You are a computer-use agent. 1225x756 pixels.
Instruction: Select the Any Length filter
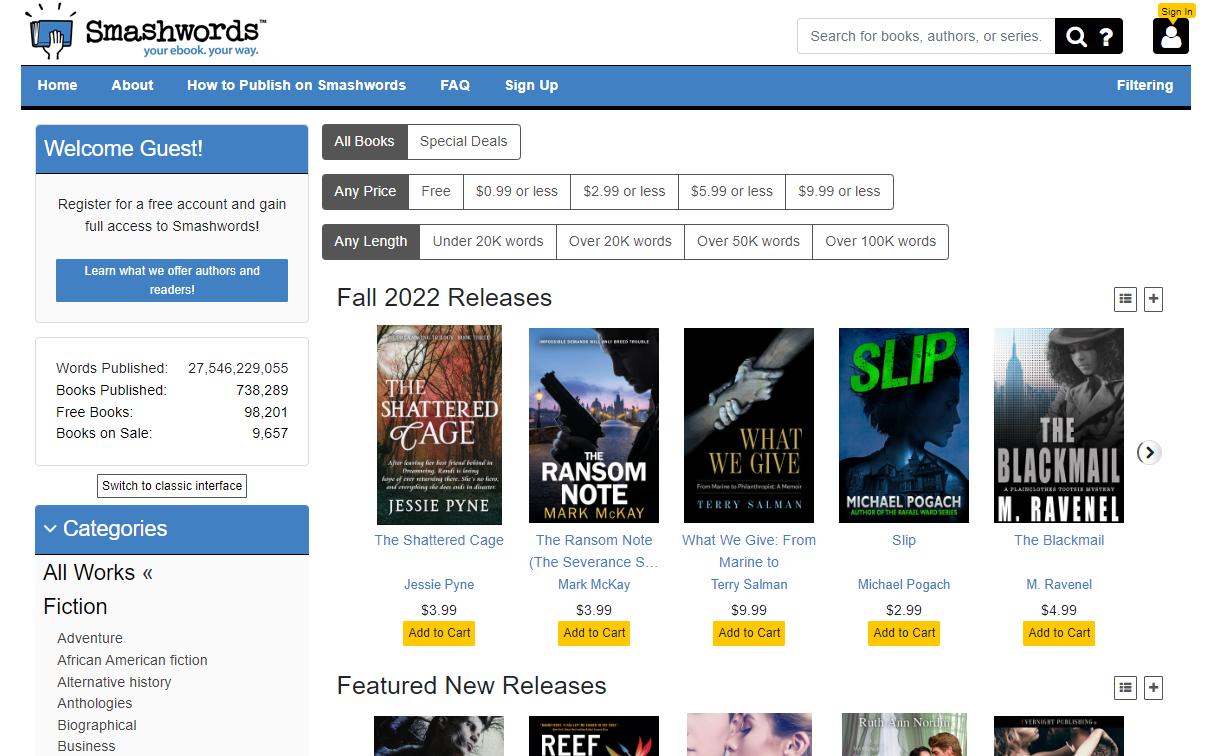click(x=371, y=242)
